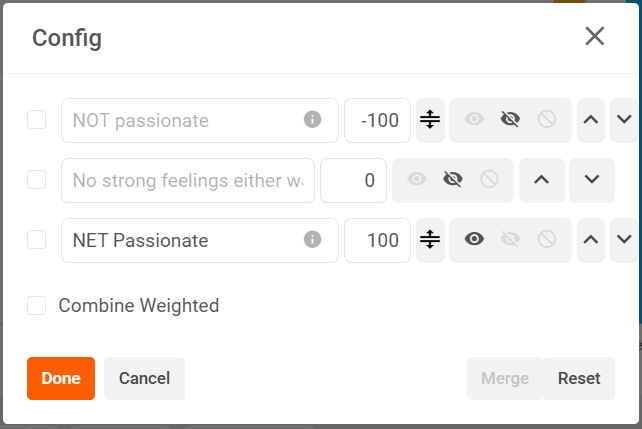
Task: Click the exclude circle icon in NOT passionate row
Action: point(547,120)
